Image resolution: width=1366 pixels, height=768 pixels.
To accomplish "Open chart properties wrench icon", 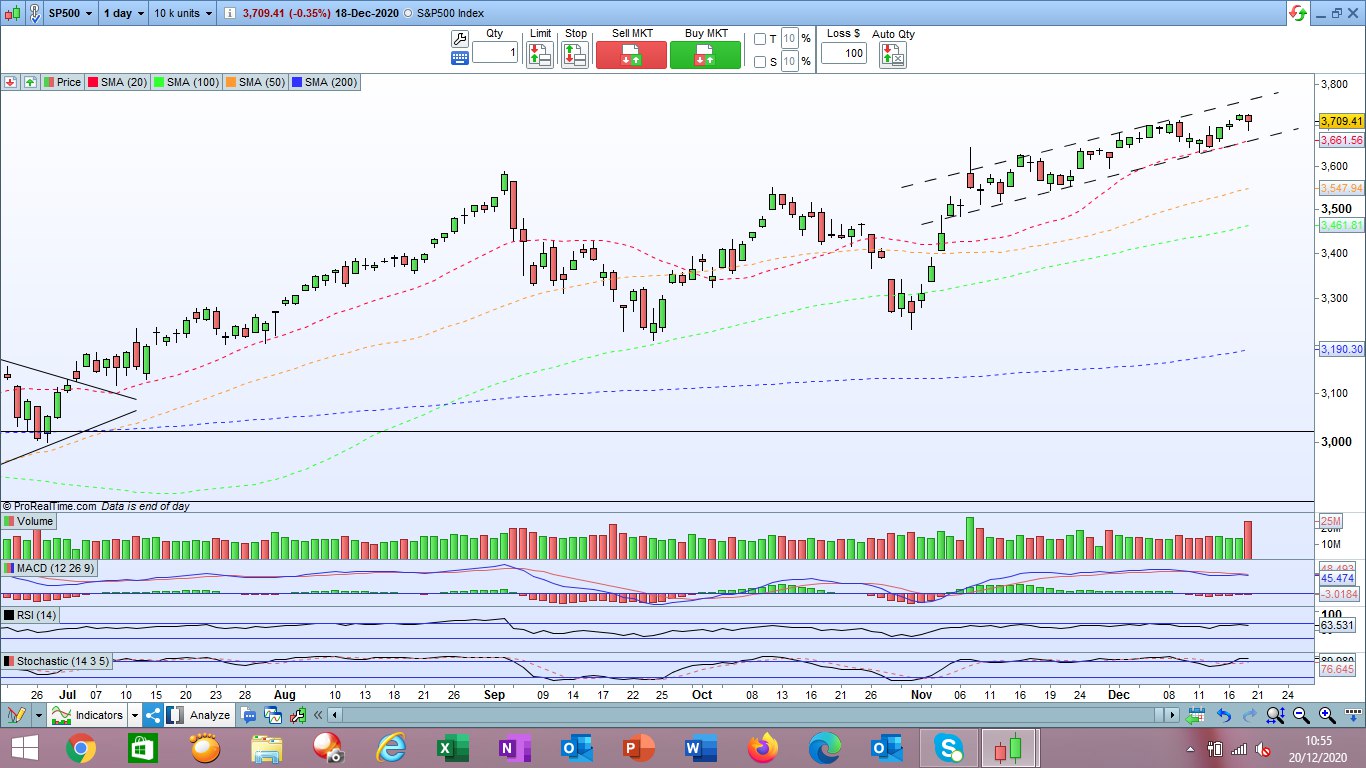I will (296, 715).
